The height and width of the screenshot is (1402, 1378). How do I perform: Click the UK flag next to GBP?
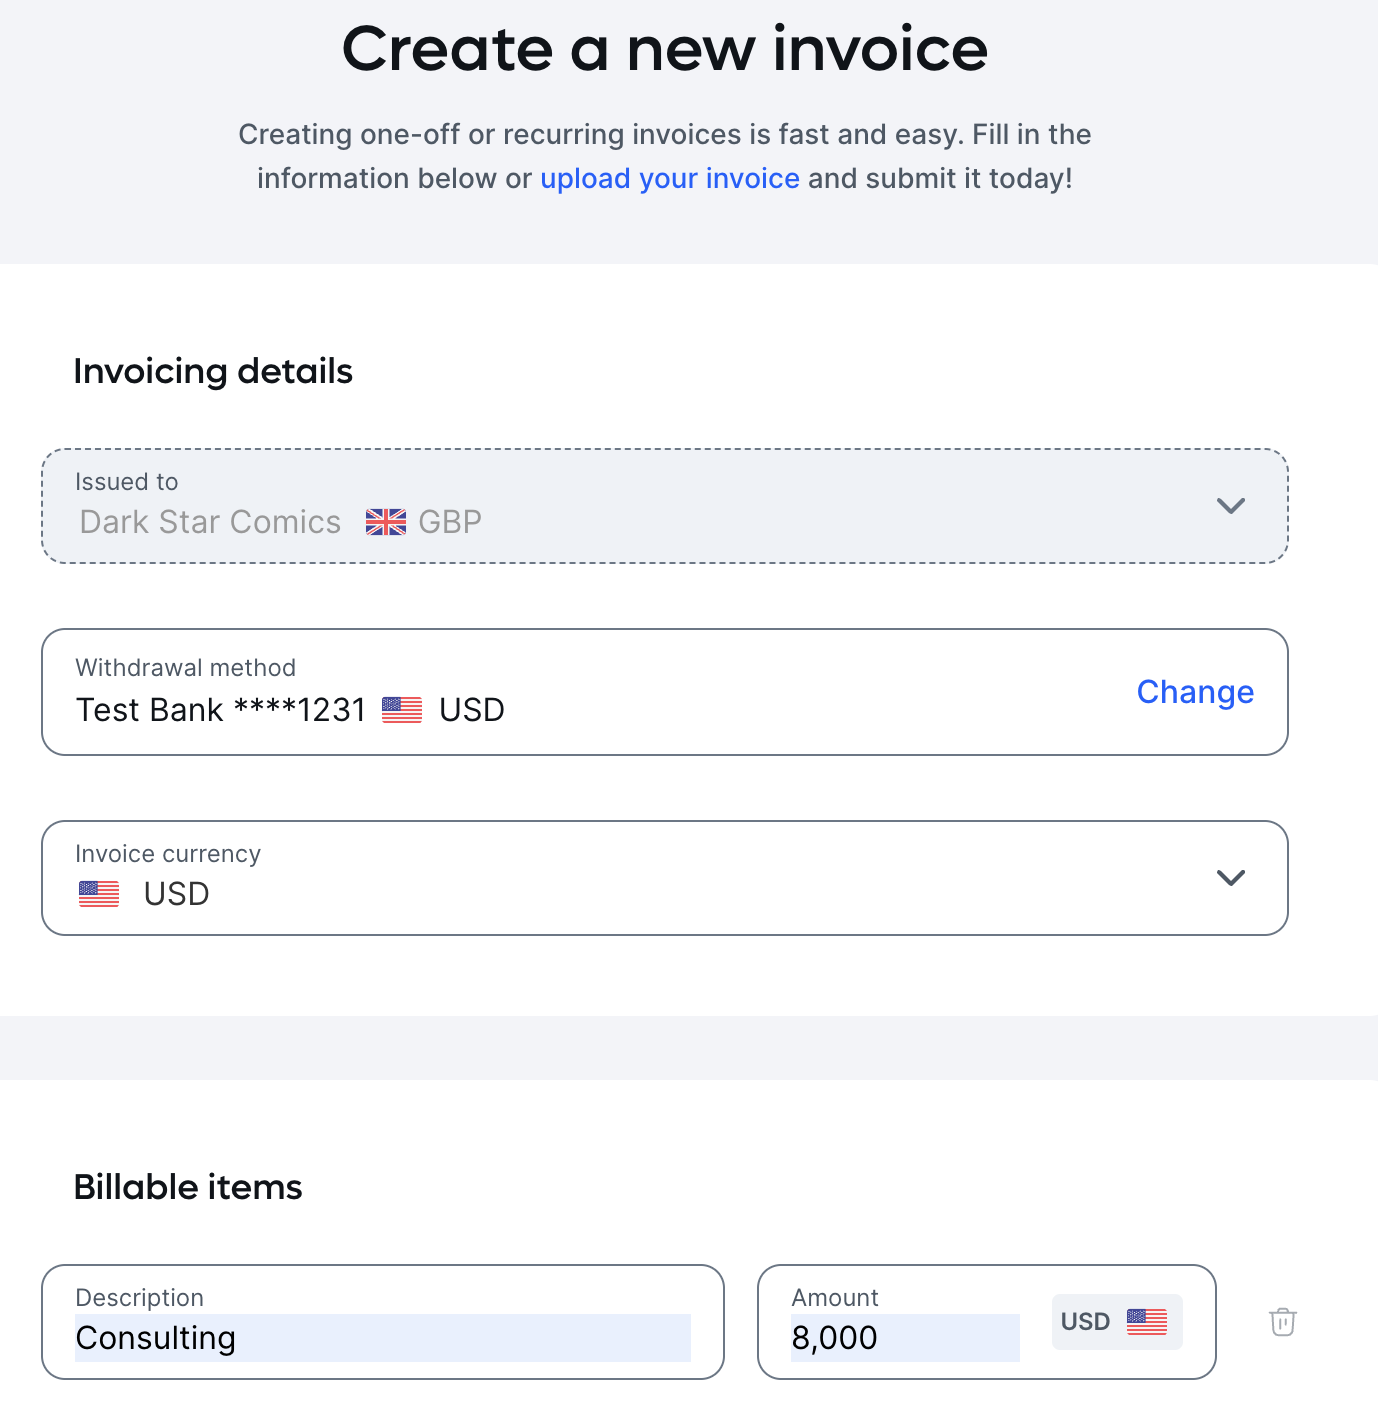click(386, 522)
